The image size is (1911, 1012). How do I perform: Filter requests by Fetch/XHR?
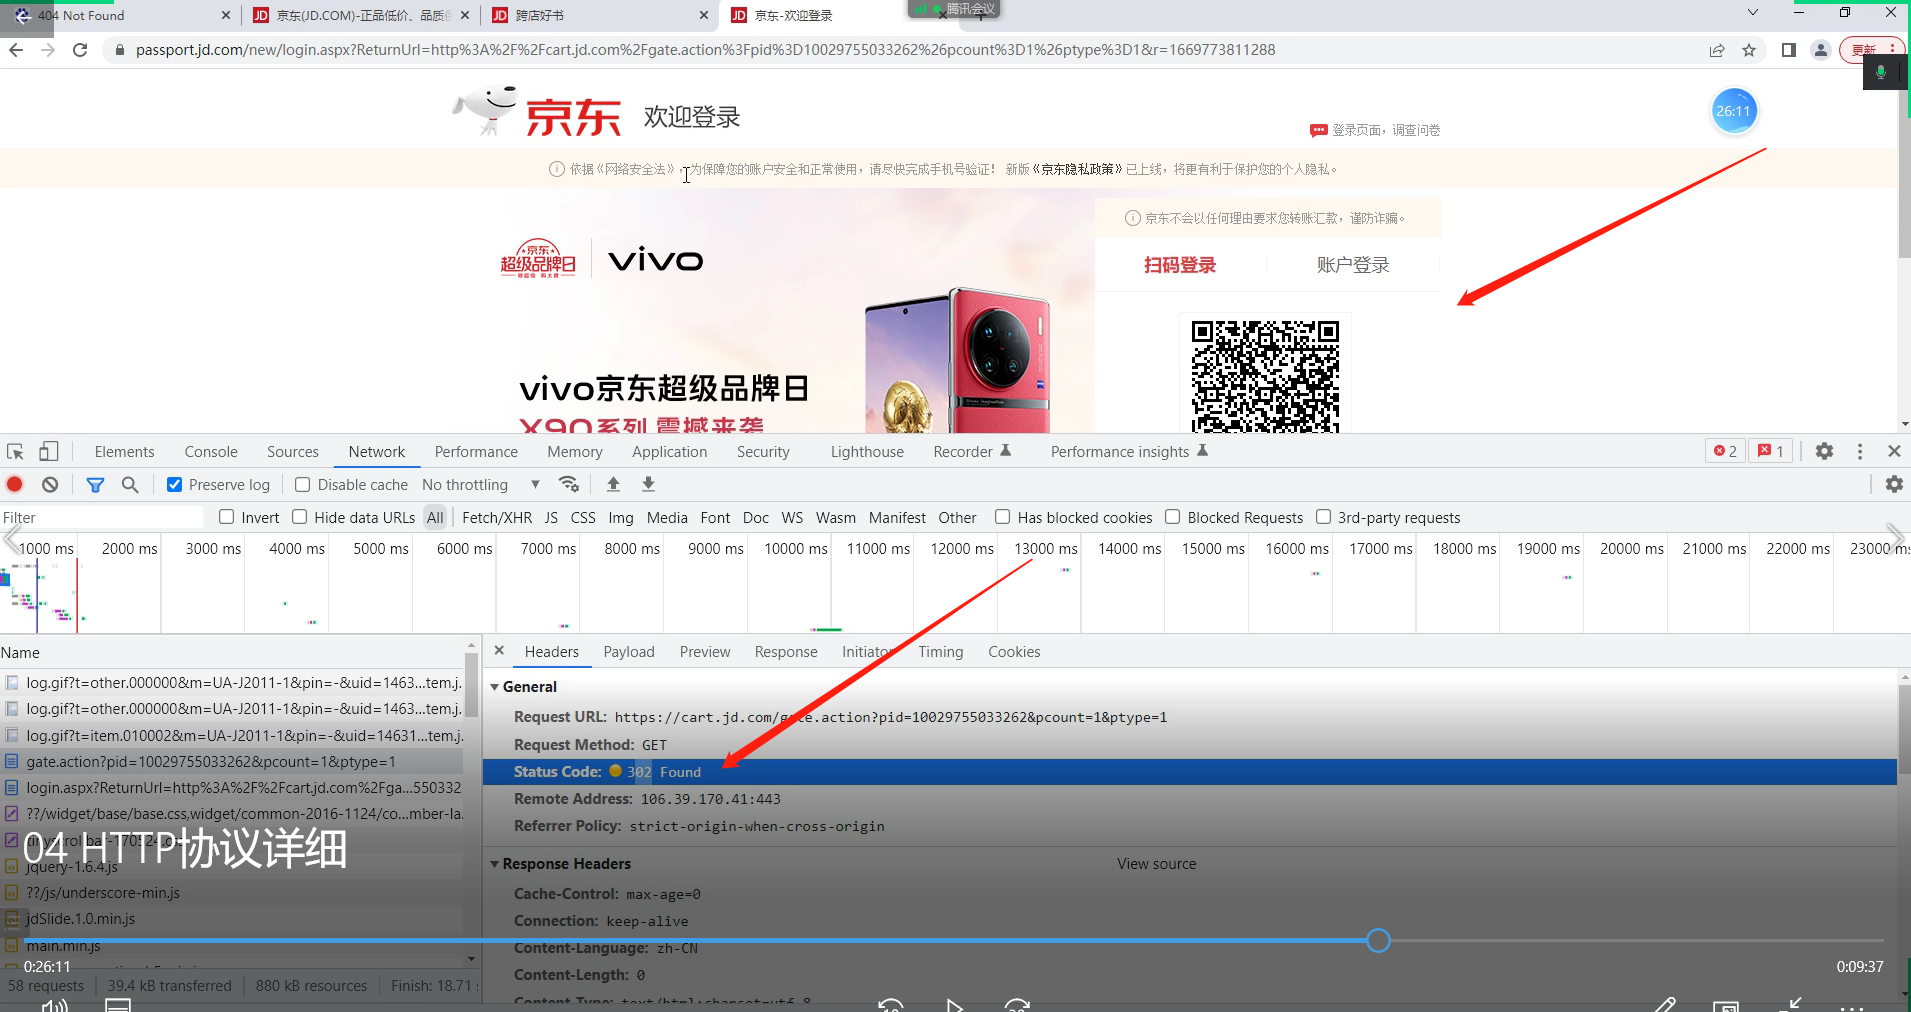[x=497, y=518]
